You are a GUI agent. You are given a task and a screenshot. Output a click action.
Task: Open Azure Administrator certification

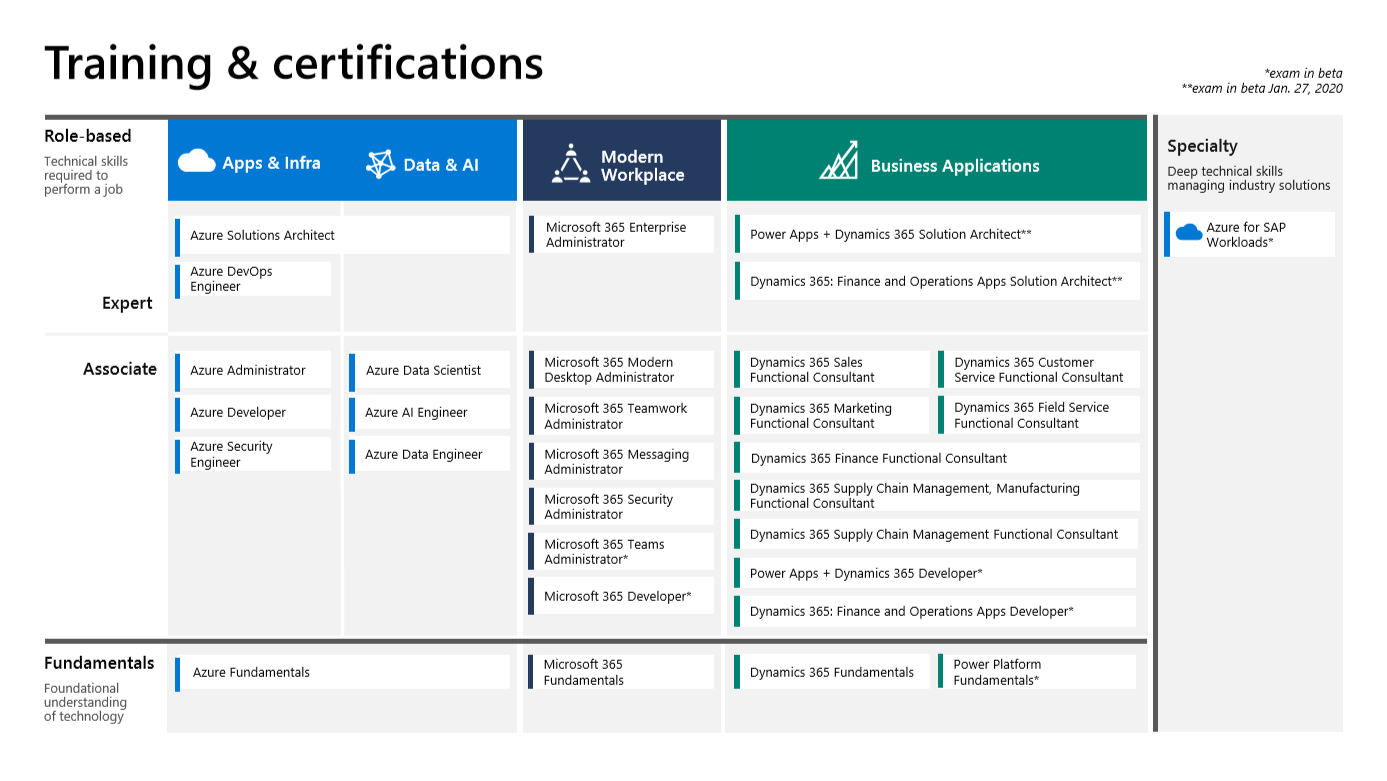253,370
